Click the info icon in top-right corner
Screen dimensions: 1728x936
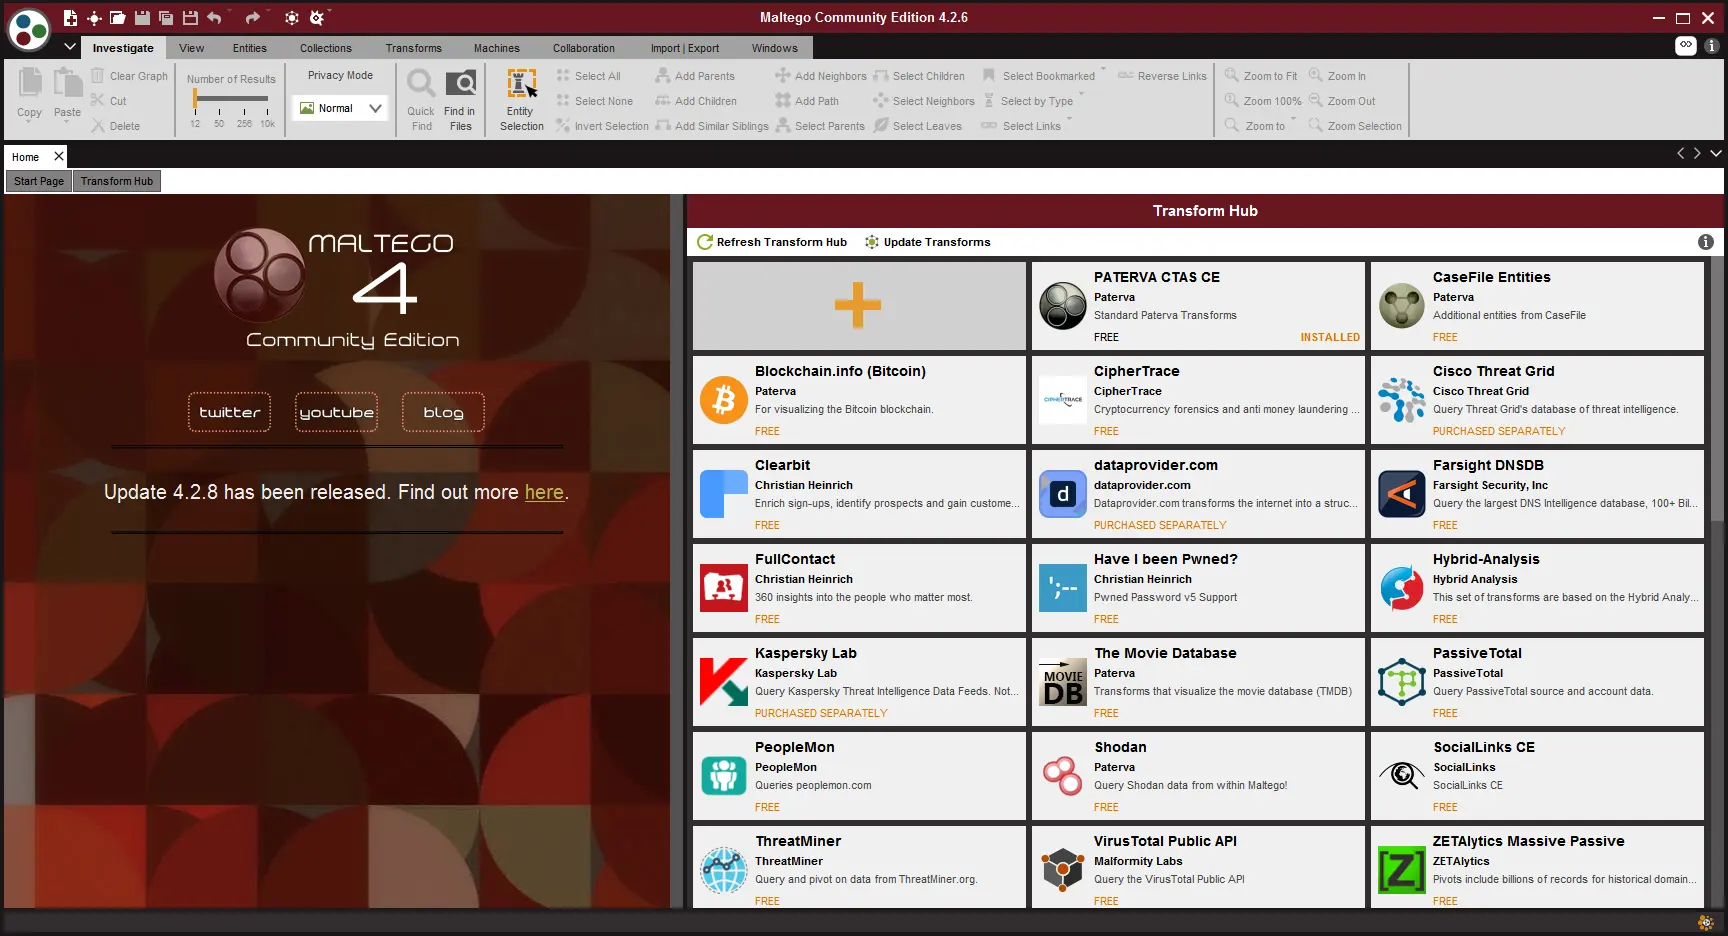coord(1711,46)
